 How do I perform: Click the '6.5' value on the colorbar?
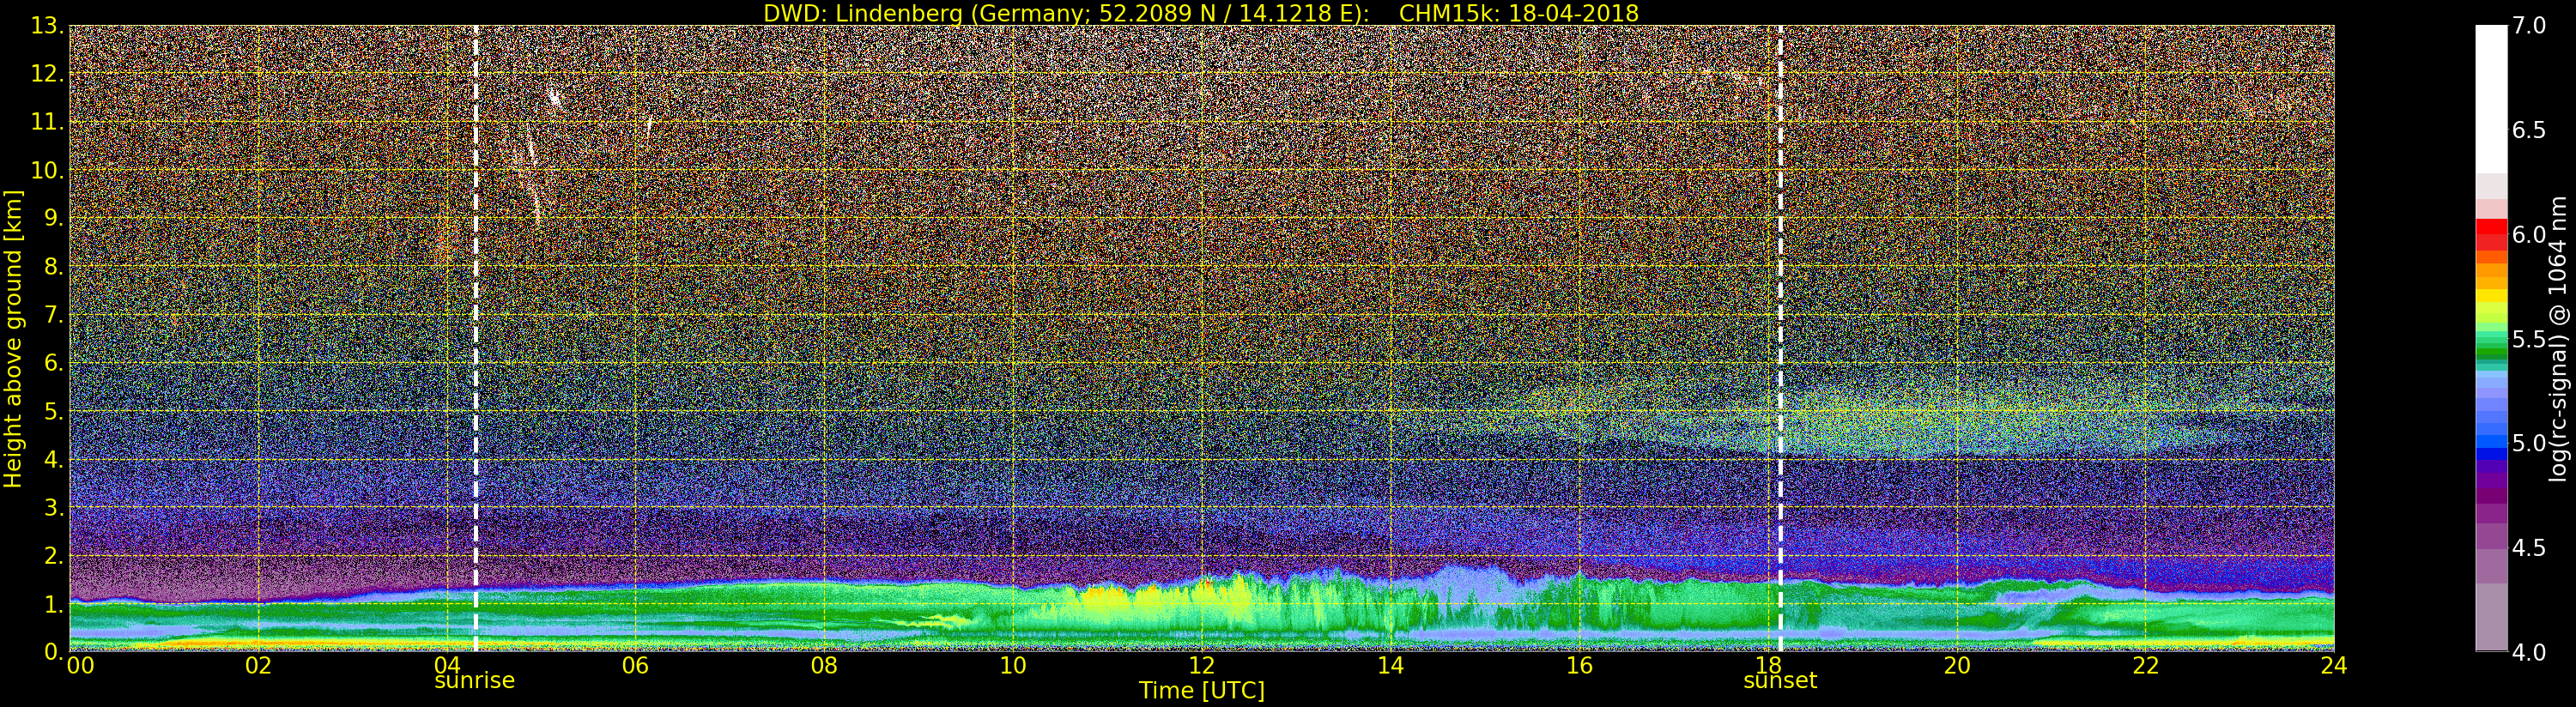pos(2529,130)
